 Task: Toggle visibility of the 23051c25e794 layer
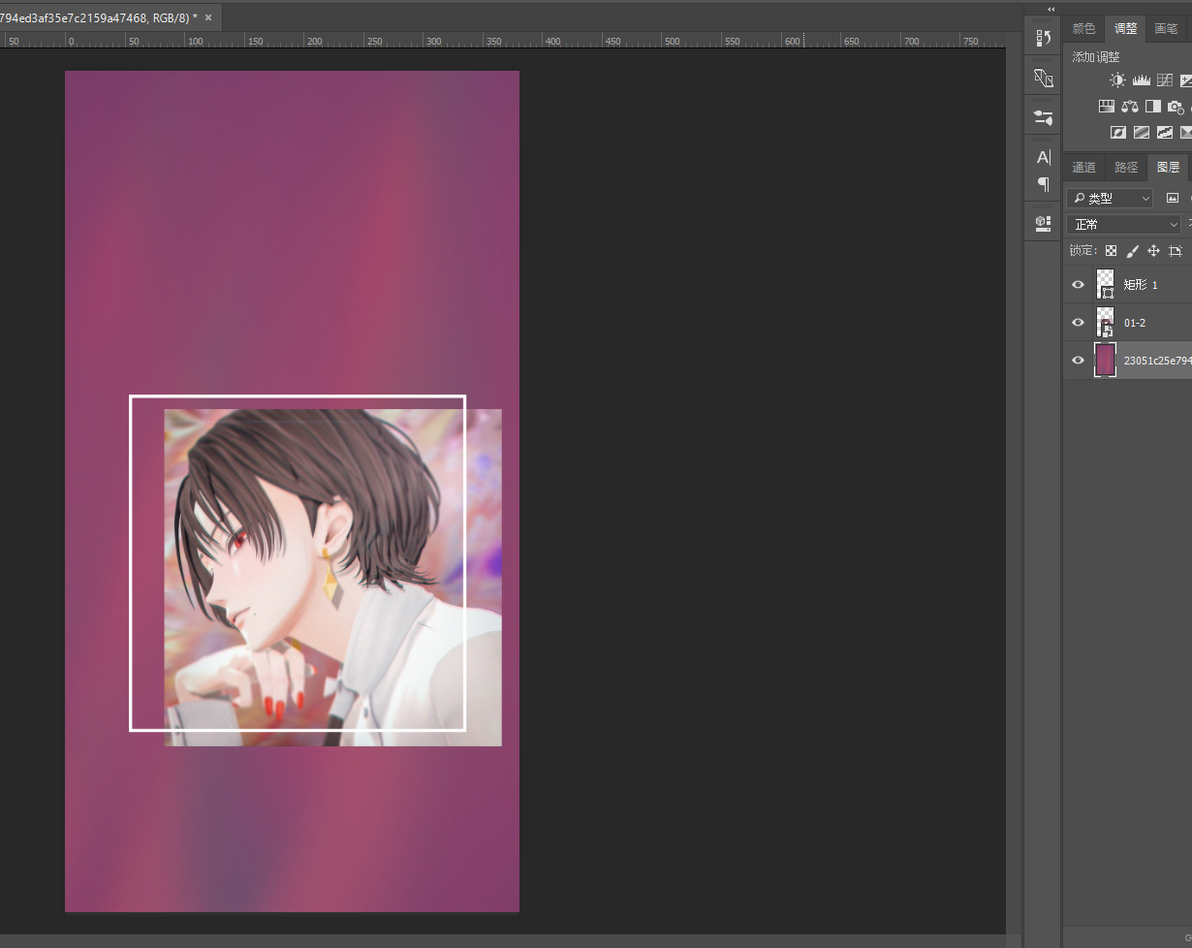[x=1078, y=360]
